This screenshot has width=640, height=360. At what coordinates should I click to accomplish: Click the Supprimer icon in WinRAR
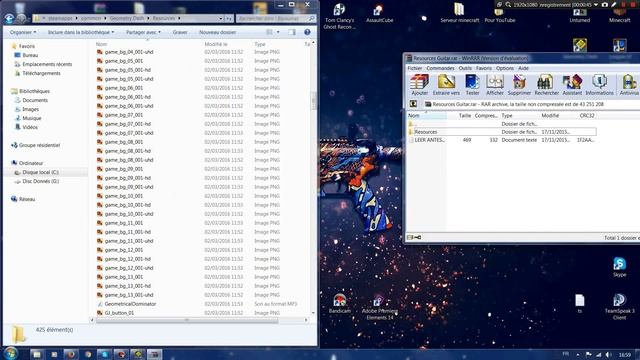[519, 85]
